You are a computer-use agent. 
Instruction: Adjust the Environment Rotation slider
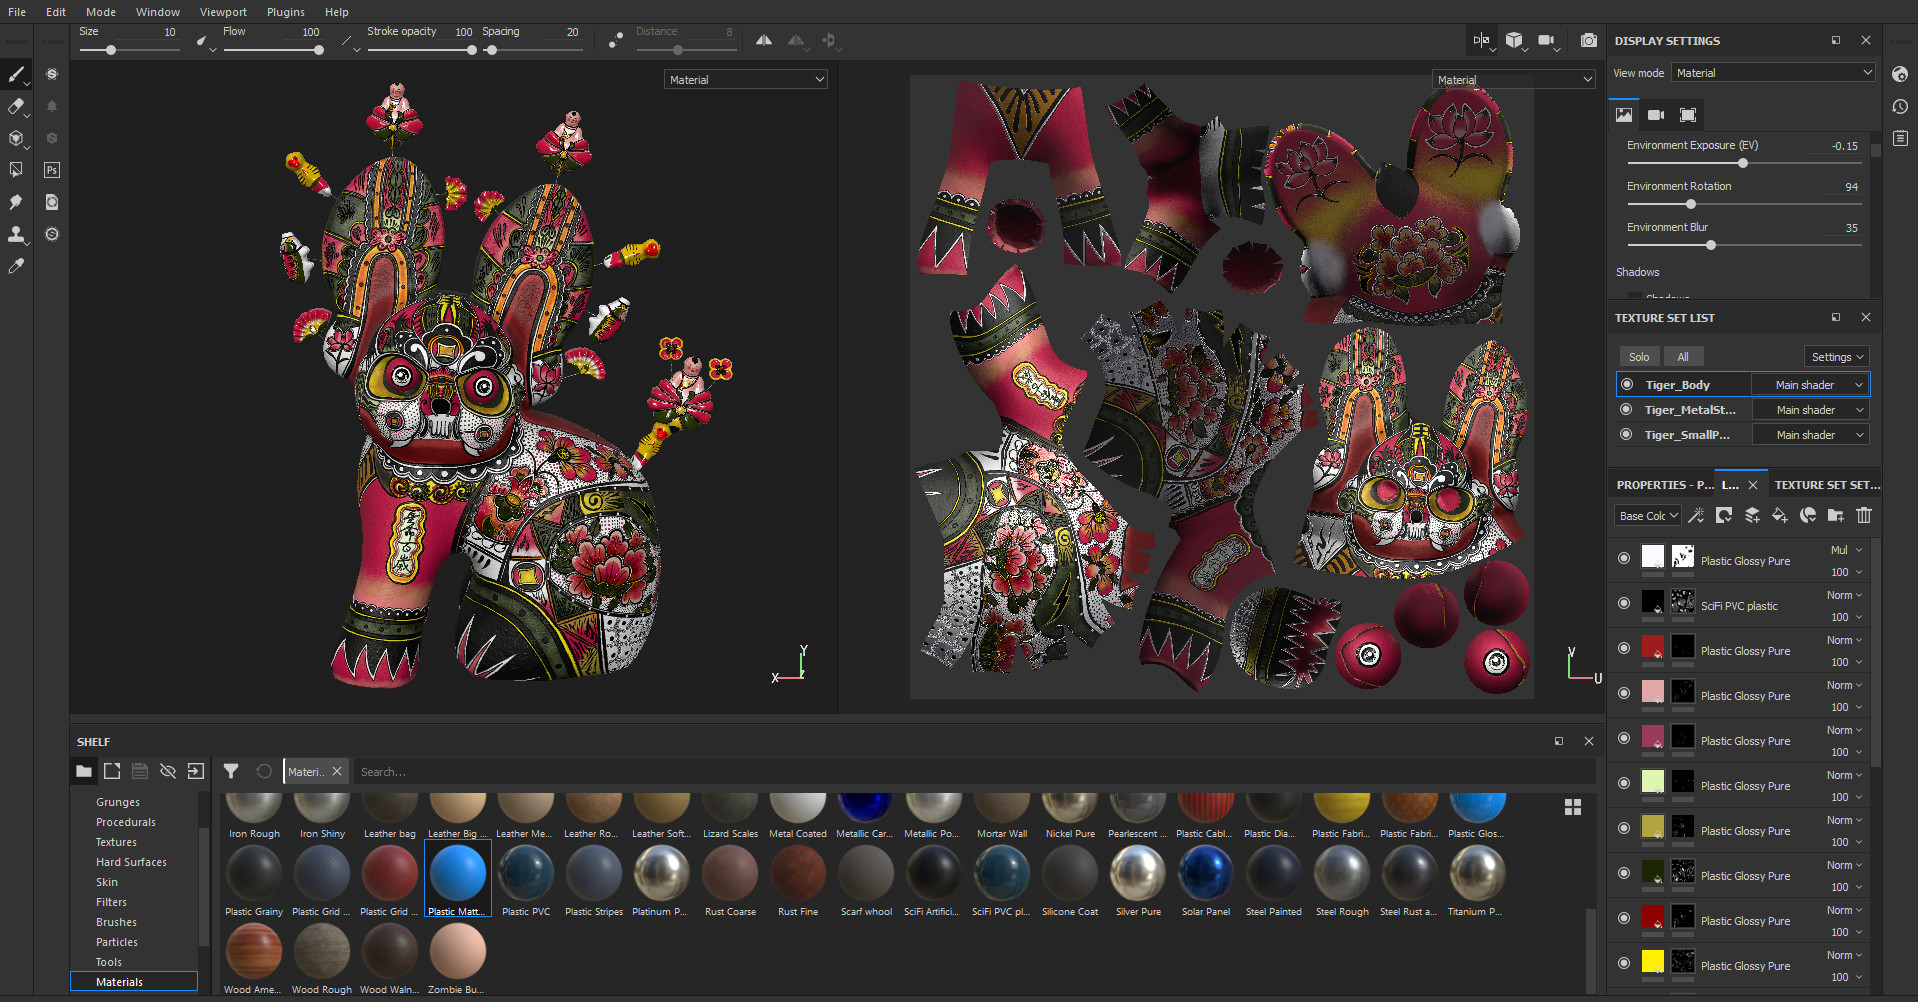pyautogui.click(x=1744, y=204)
